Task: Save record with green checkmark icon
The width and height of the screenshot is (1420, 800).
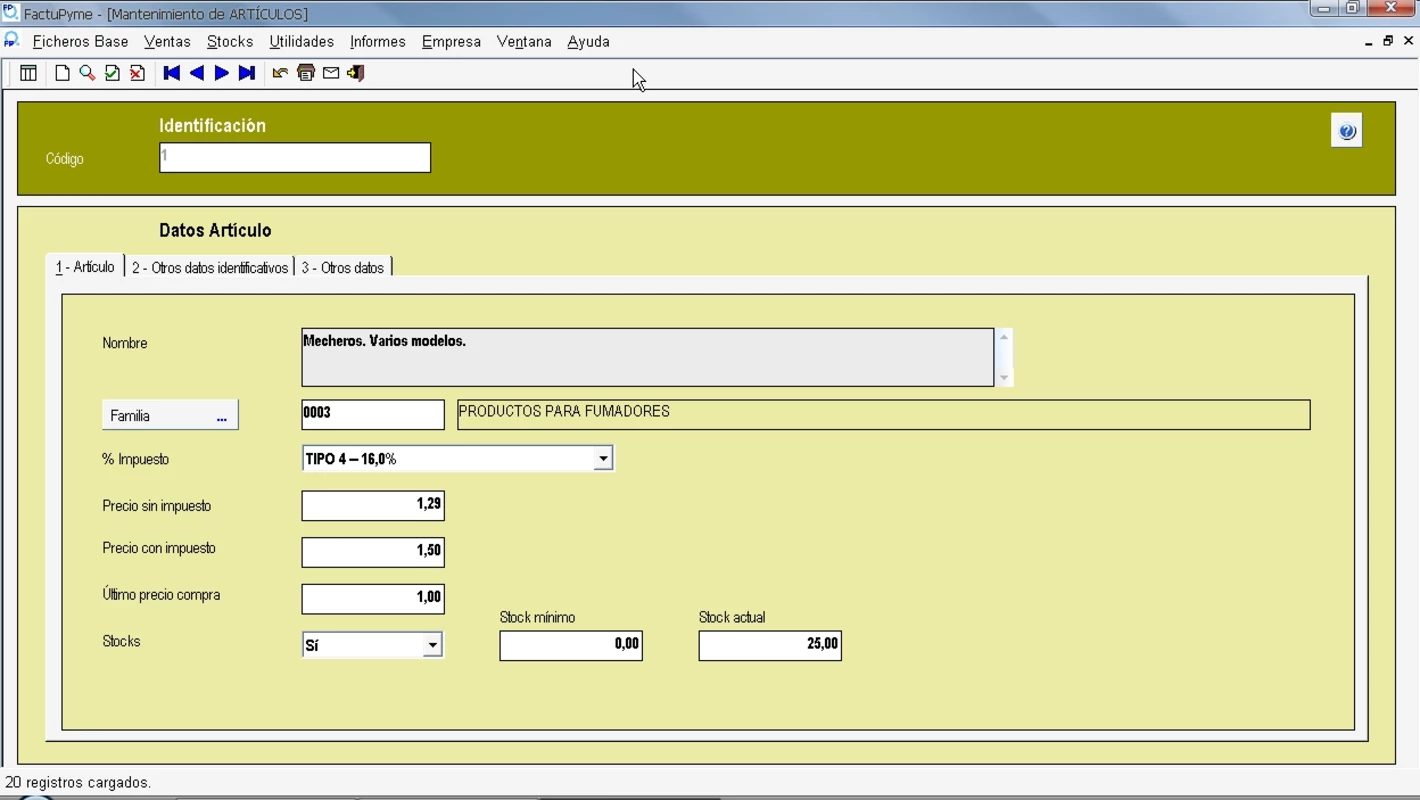Action: (112, 73)
